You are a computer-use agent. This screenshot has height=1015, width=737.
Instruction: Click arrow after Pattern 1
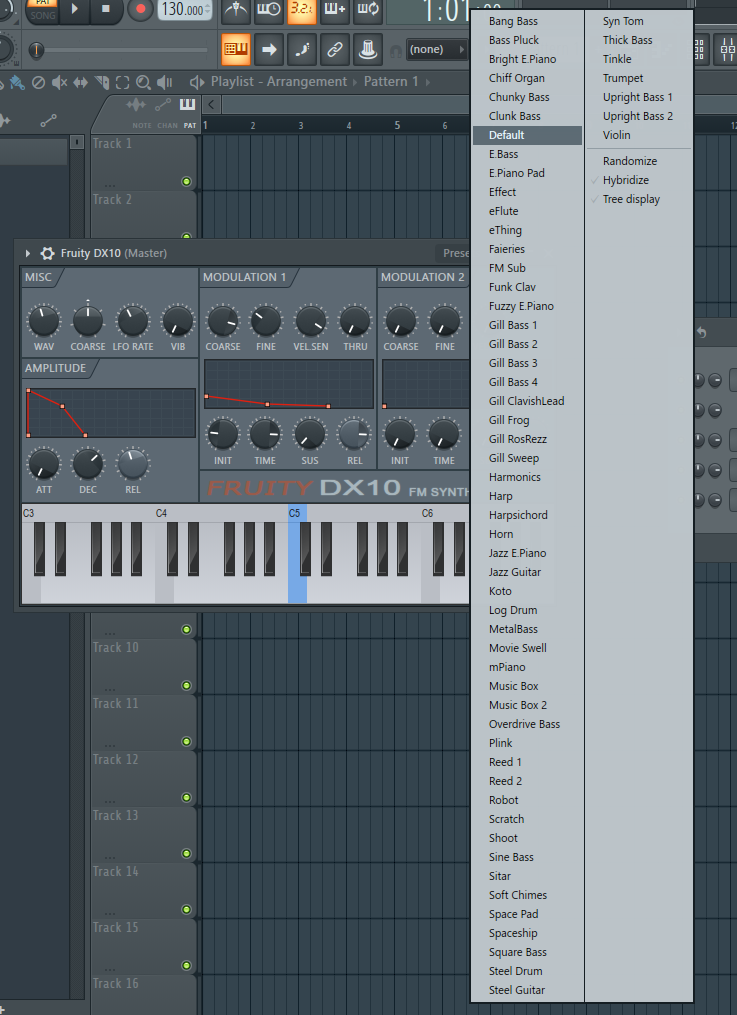[x=428, y=82]
